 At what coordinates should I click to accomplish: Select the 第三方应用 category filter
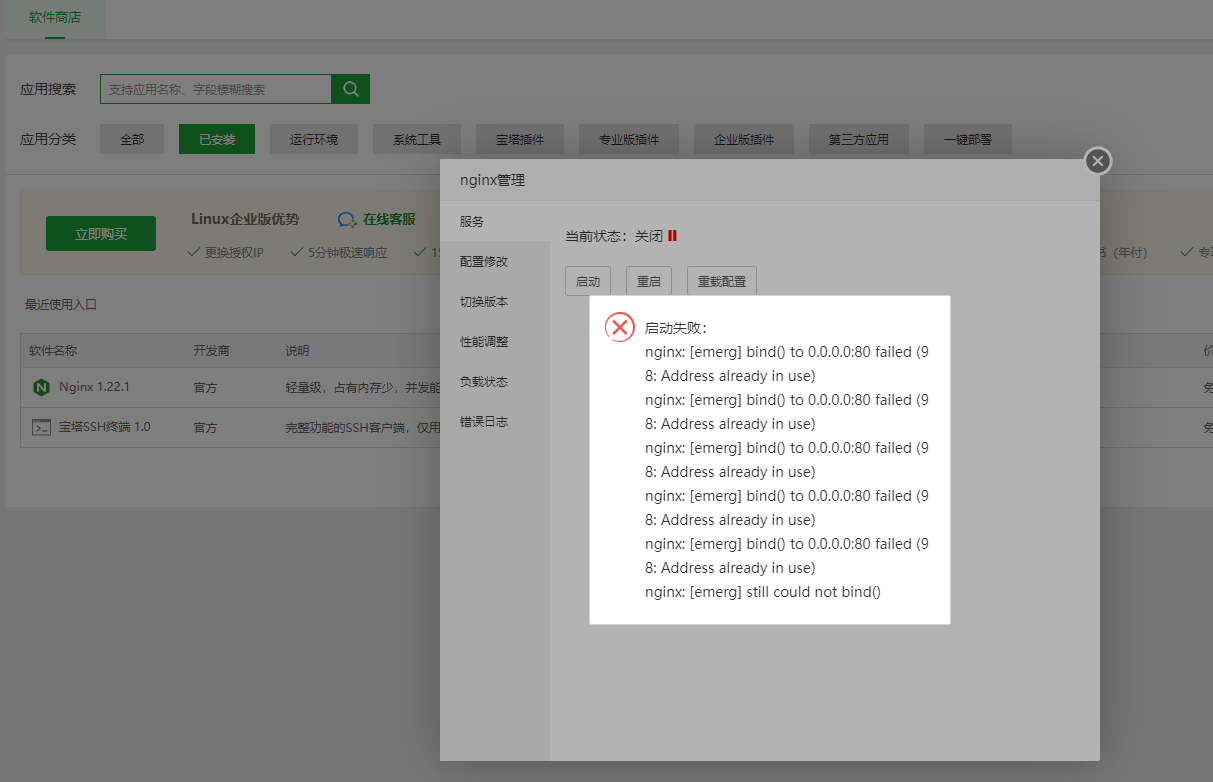pos(859,139)
